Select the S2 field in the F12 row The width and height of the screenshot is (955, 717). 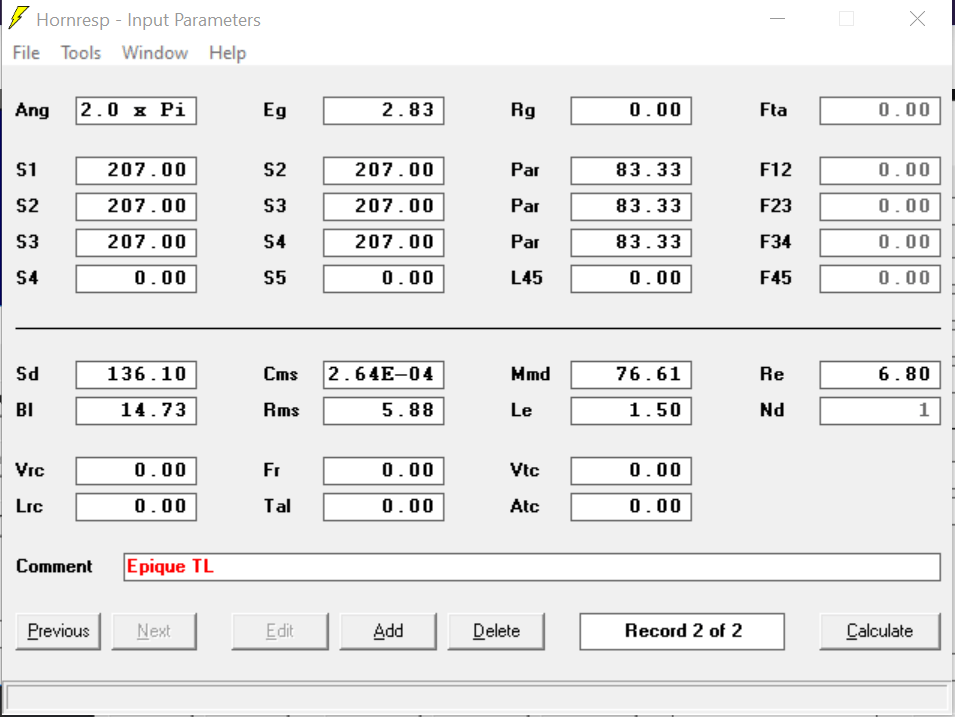tap(384, 171)
